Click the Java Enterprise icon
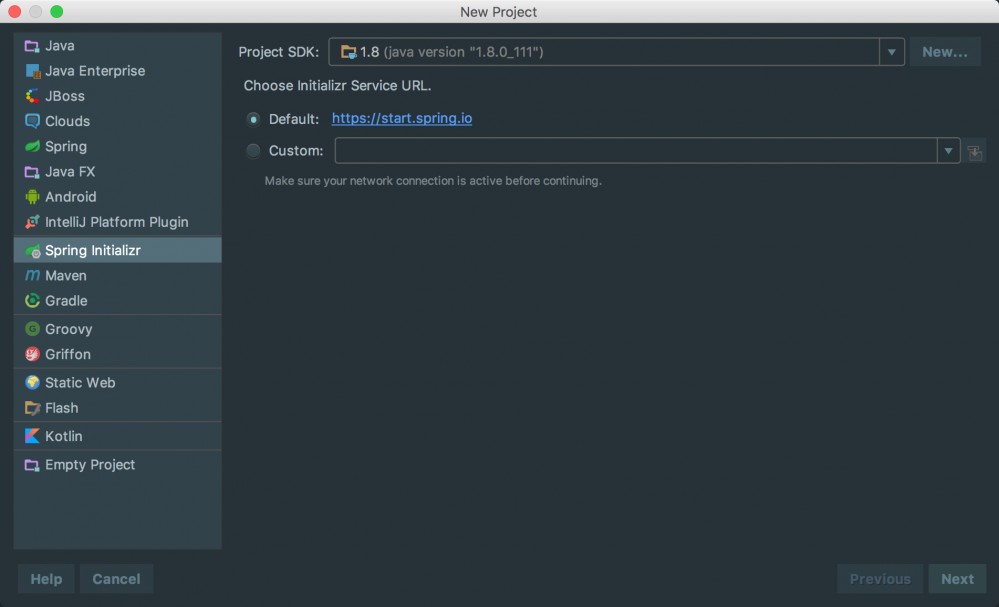Viewport: 999px width, 607px height. 32,71
